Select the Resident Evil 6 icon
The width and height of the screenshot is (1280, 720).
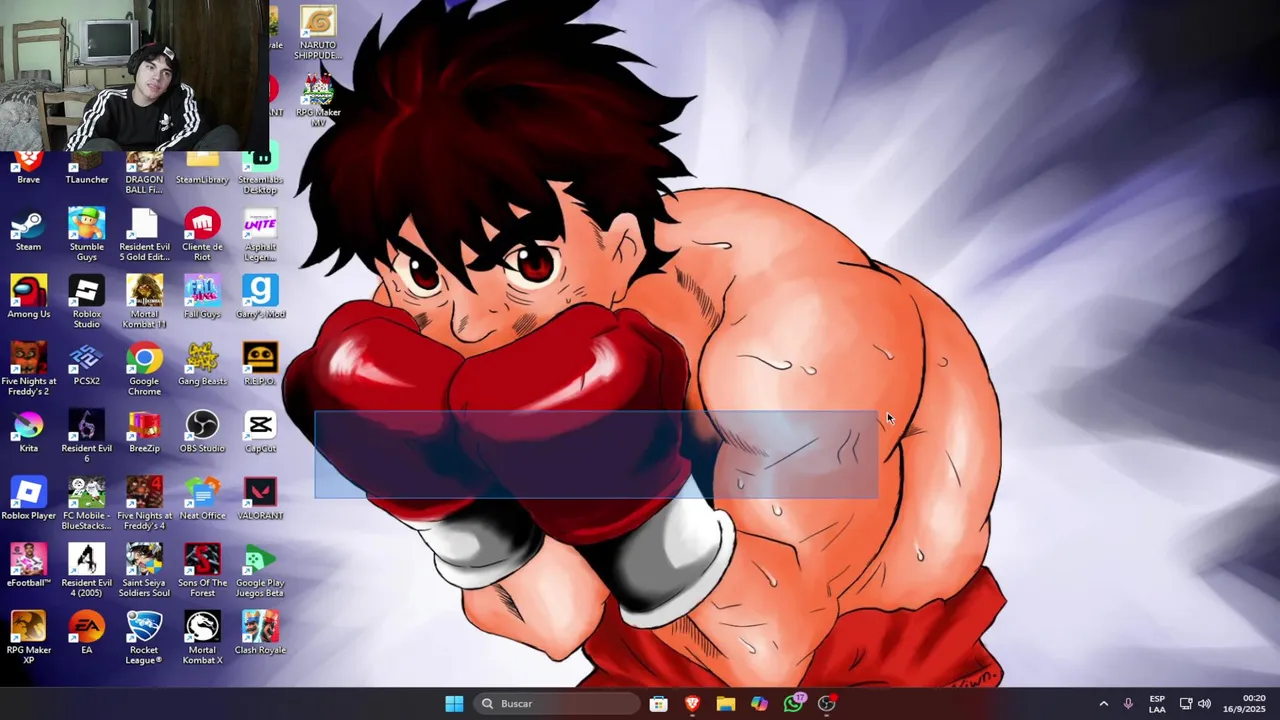coord(87,435)
